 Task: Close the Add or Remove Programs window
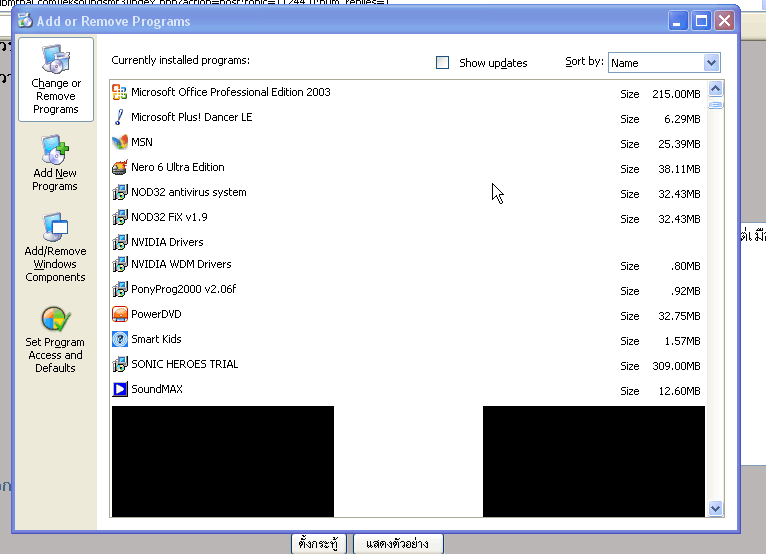(x=724, y=21)
